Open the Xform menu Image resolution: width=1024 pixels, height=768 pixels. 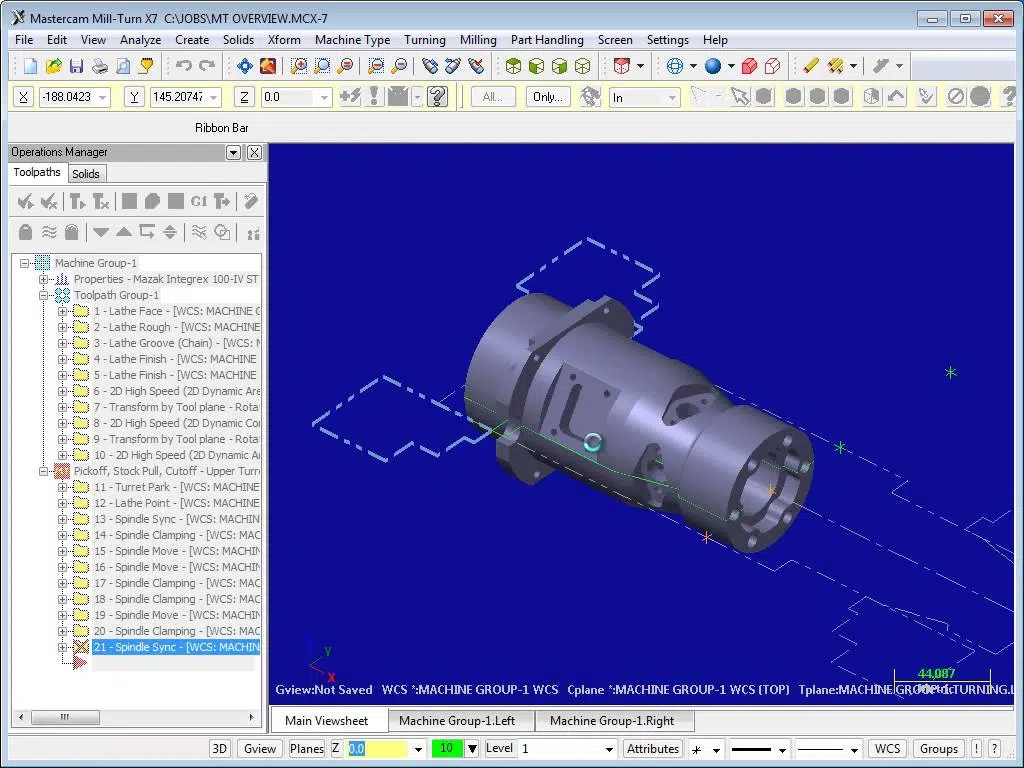284,40
